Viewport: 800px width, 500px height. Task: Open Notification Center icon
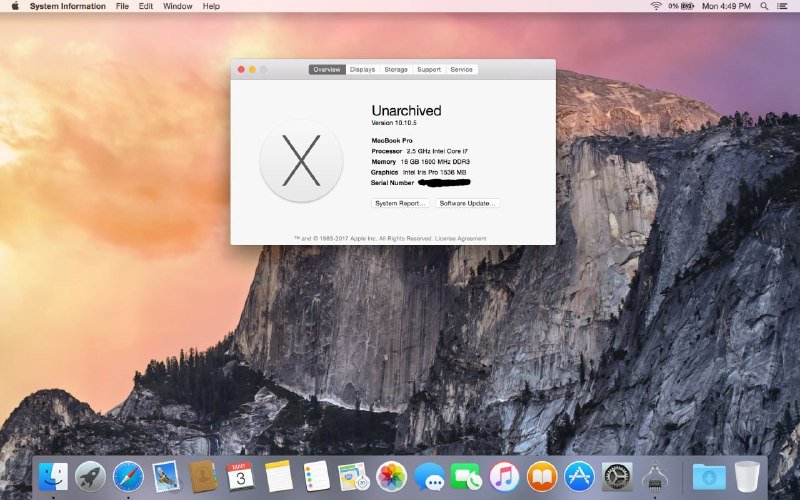(782, 6)
